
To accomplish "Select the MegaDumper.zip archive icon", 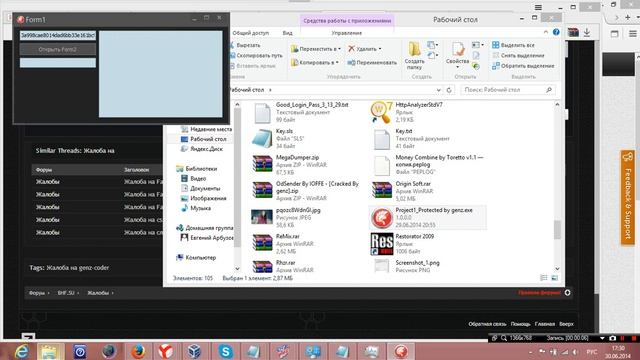I will [x=262, y=165].
